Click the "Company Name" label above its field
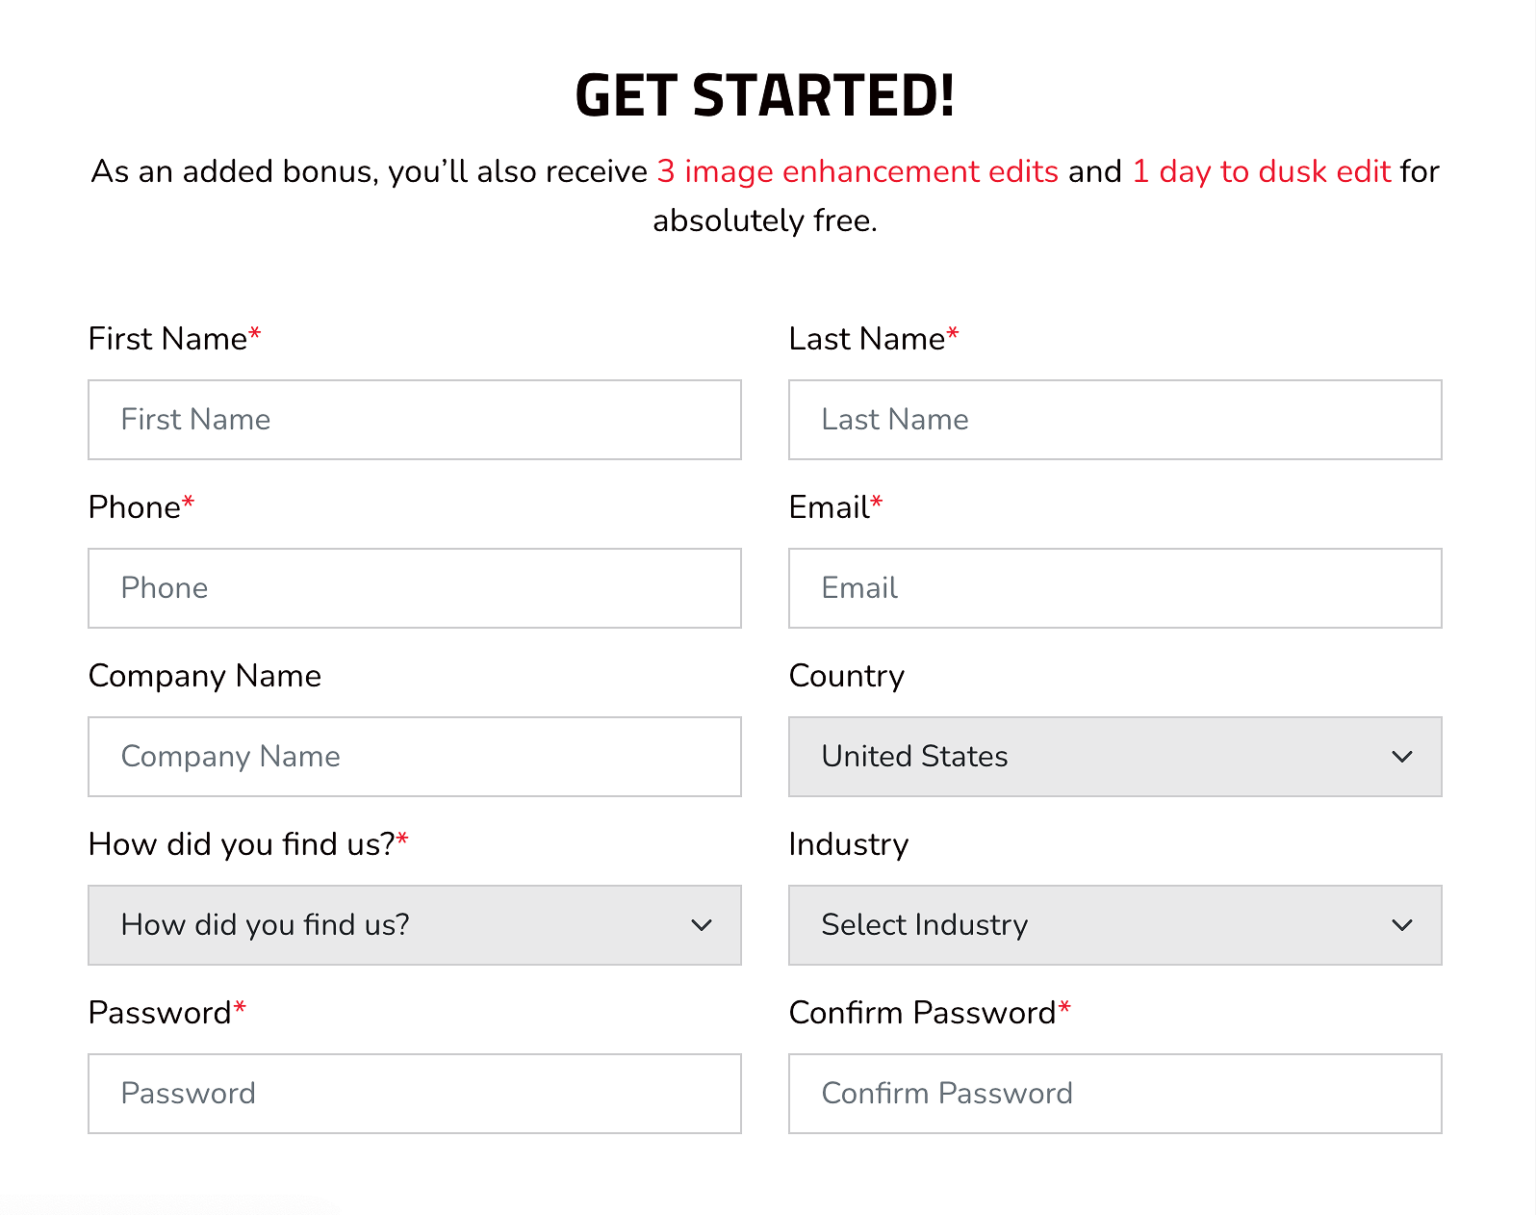Viewport: 1536px width, 1215px height. click(x=205, y=676)
